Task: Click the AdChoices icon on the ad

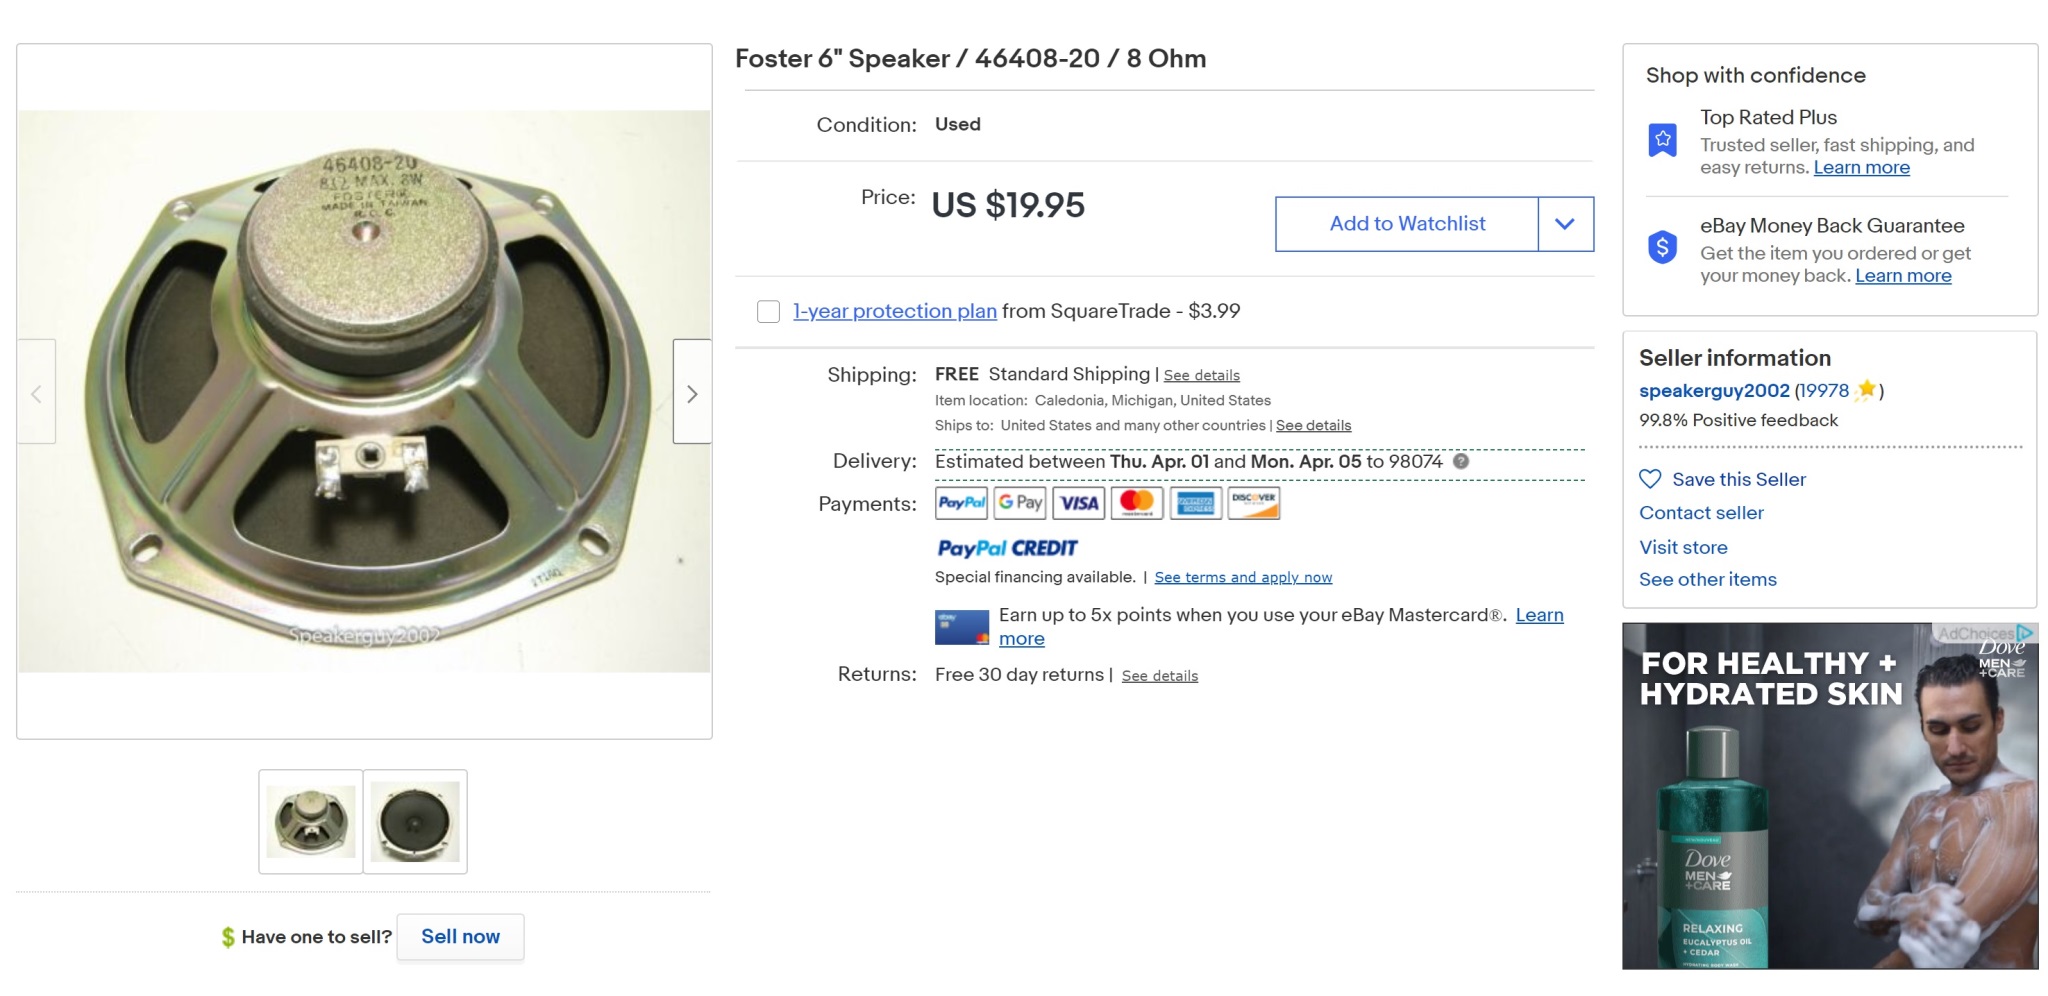Action: click(2025, 633)
